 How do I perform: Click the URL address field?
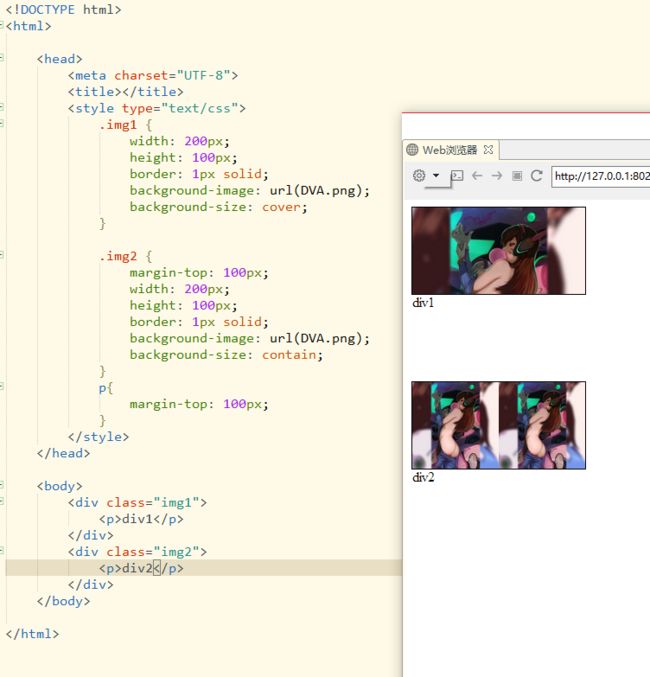point(601,176)
